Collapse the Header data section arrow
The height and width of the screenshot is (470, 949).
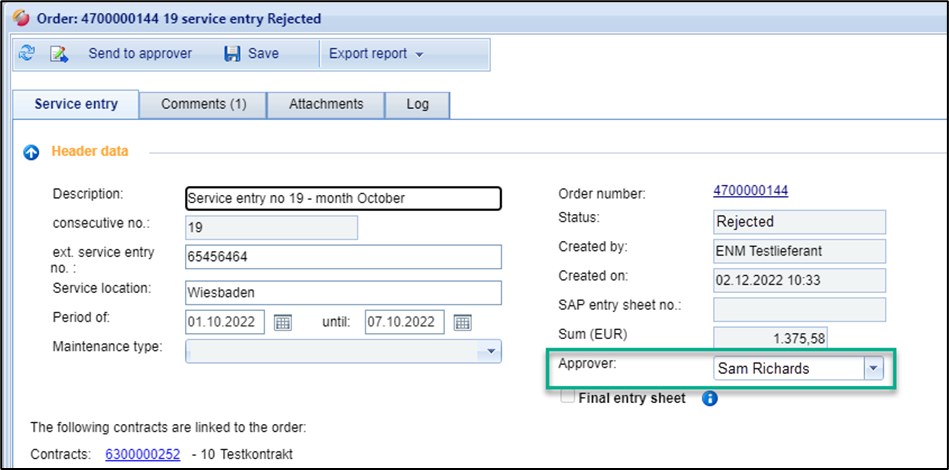click(x=31, y=152)
